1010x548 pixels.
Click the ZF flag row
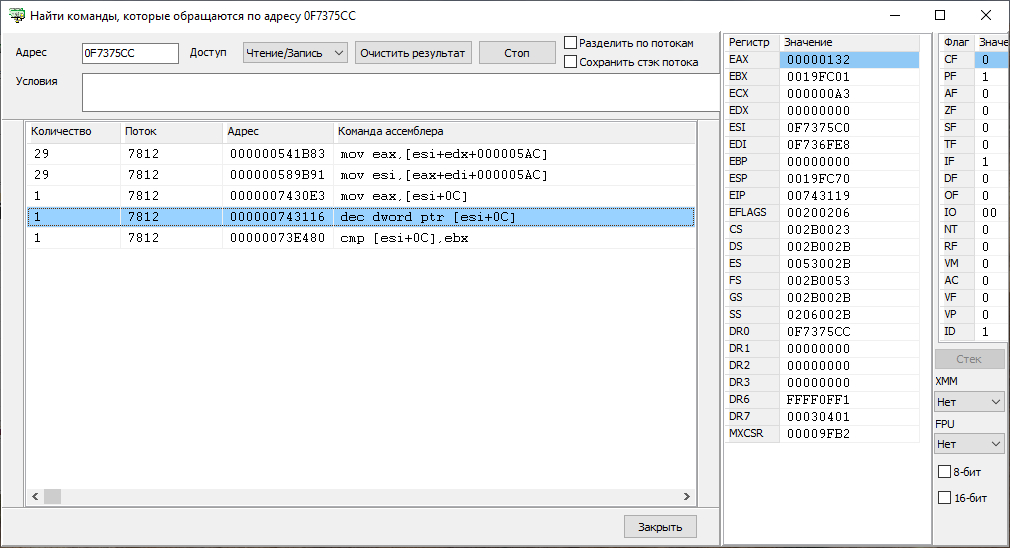tap(973, 110)
